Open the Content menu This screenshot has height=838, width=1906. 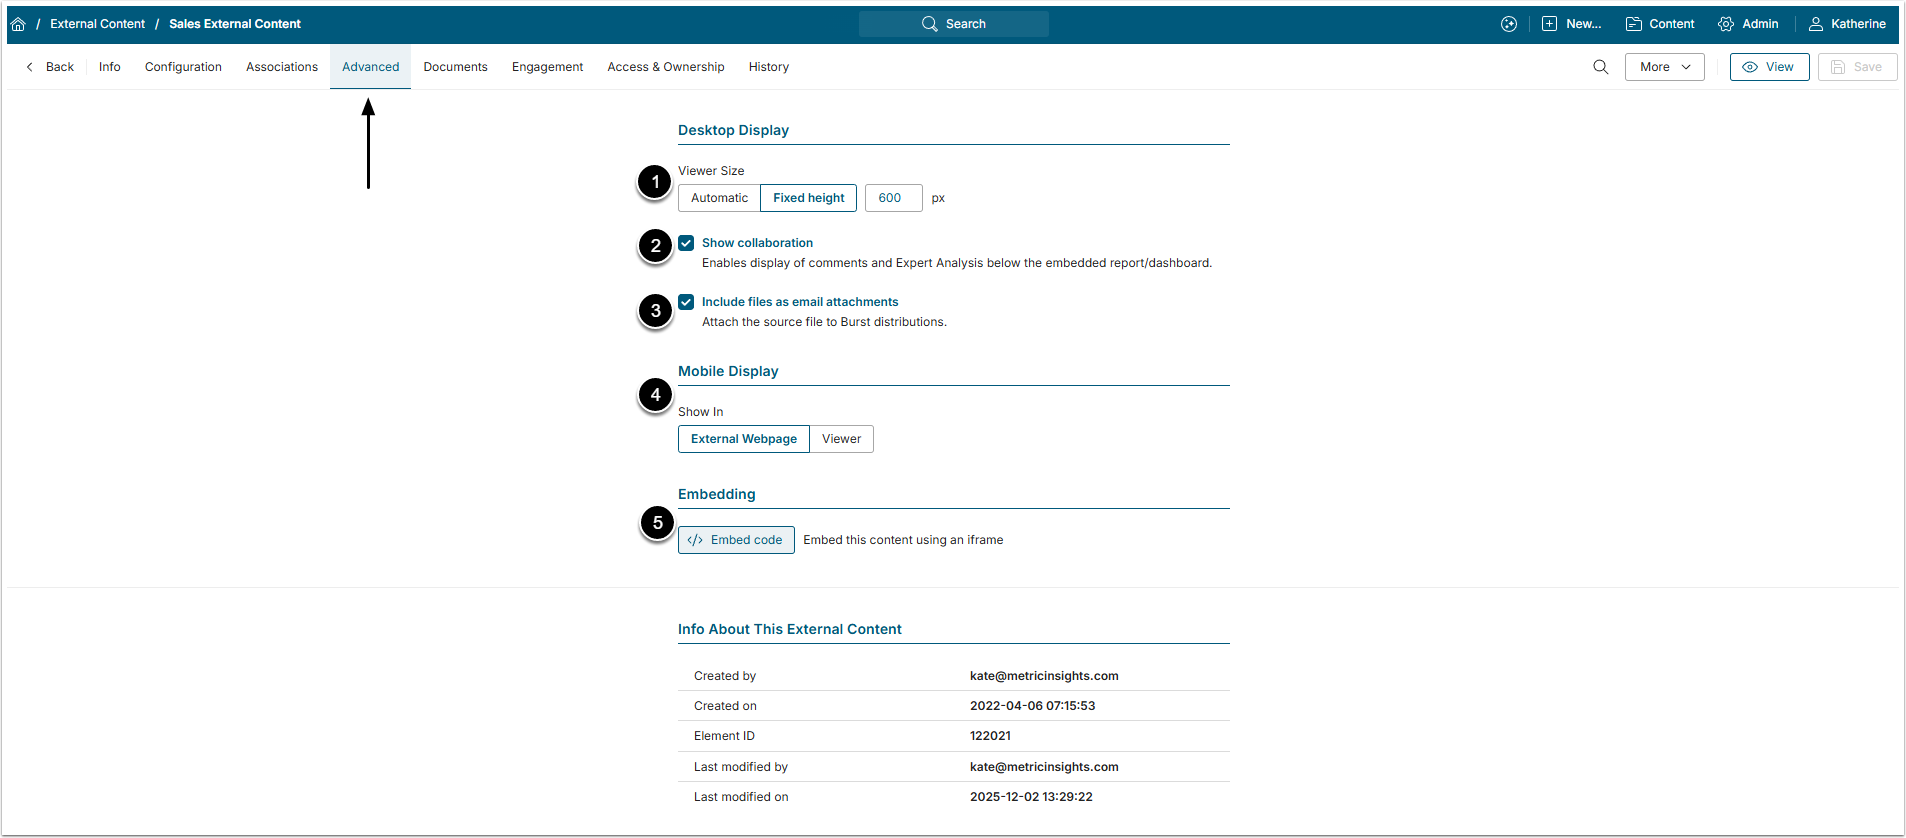coord(1660,24)
